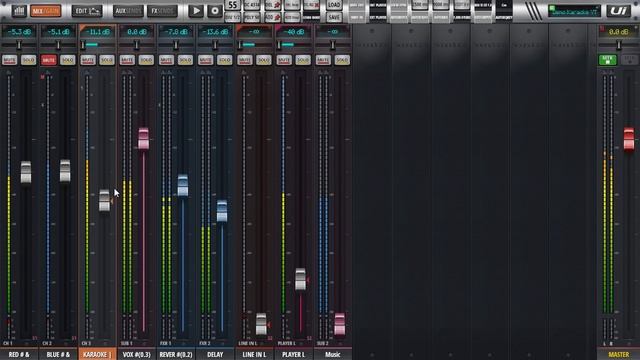This screenshot has height=360, width=640.
Task: Click the -13.6 dB level readout
Action: pyautogui.click(x=215, y=31)
